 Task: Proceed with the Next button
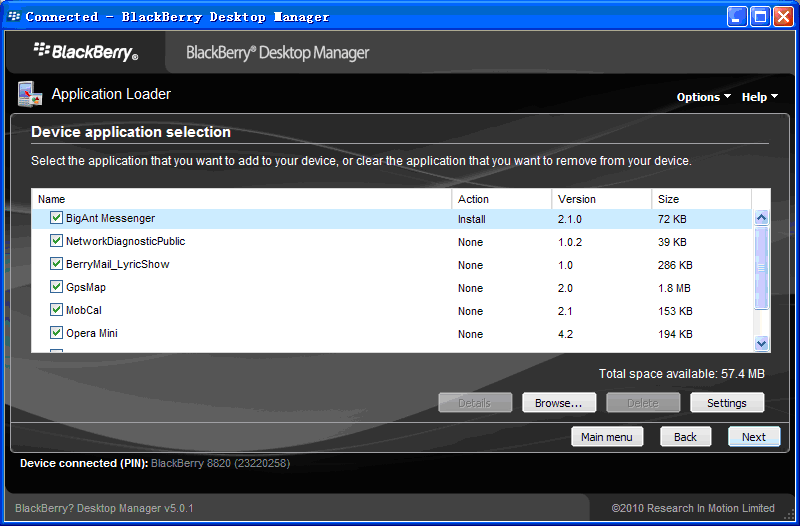pyautogui.click(x=754, y=437)
